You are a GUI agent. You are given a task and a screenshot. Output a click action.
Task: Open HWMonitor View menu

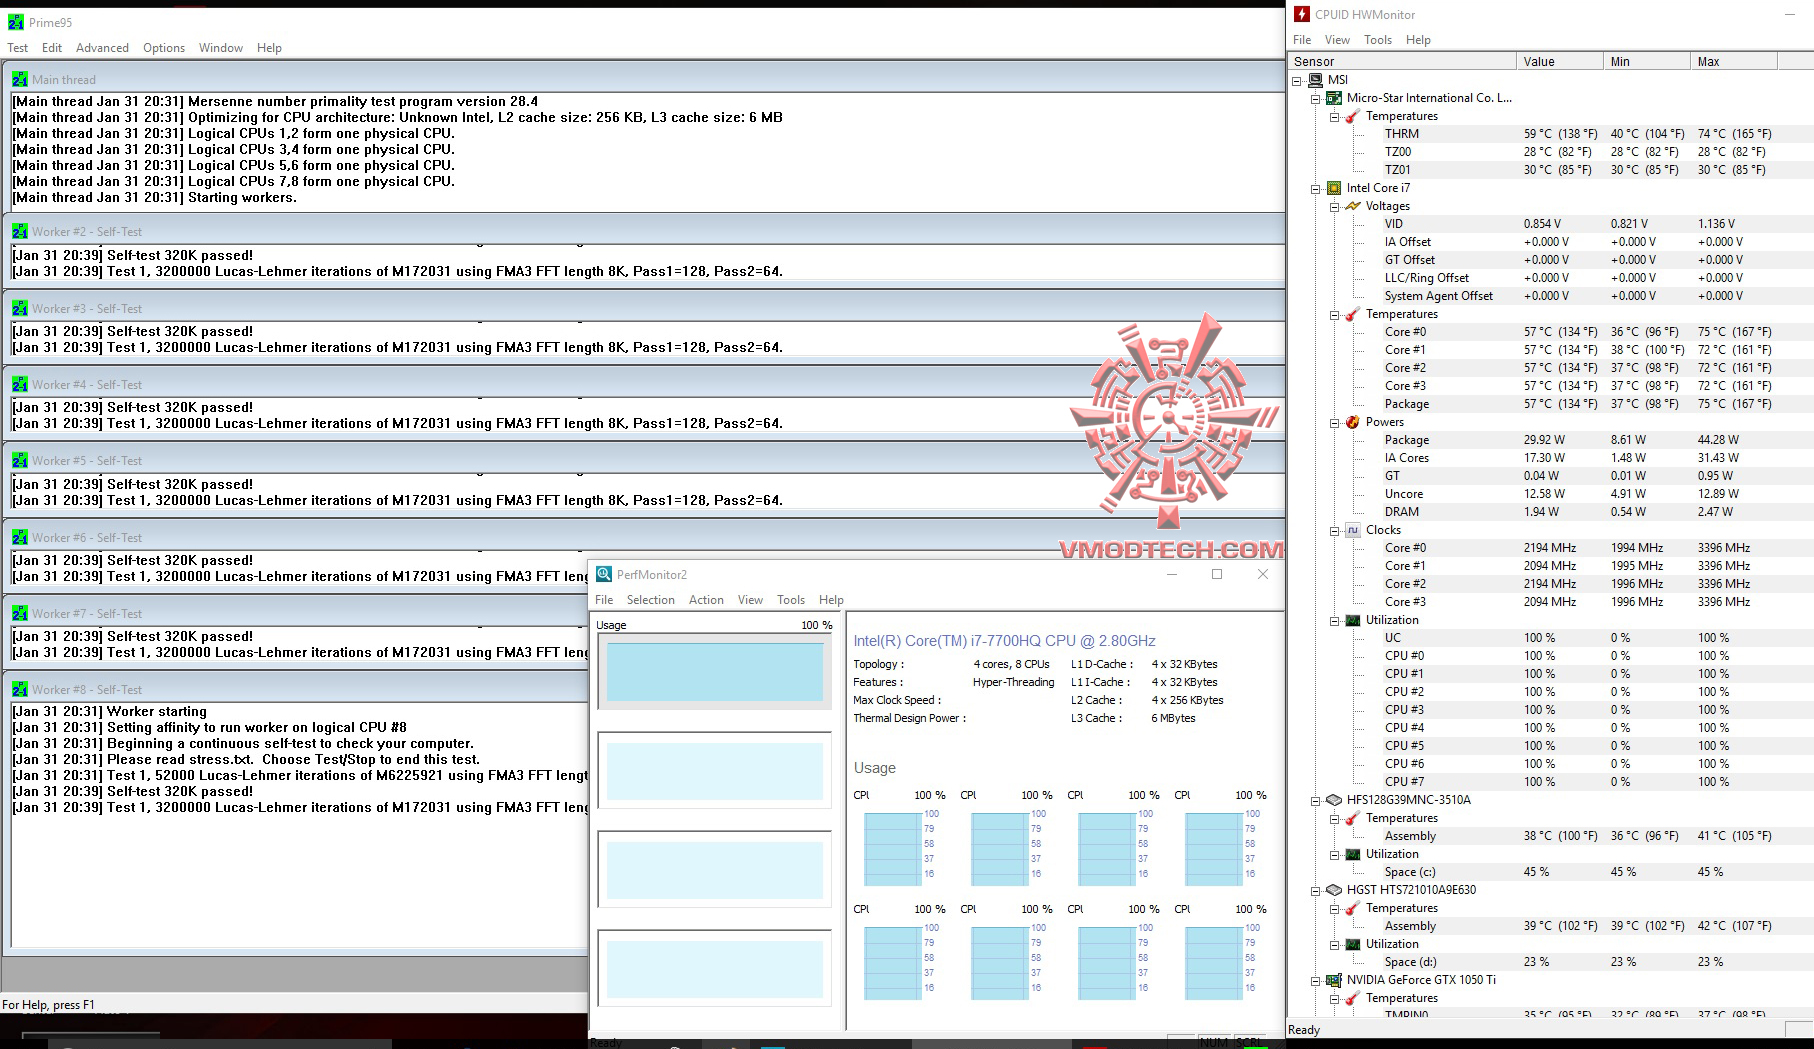[1337, 40]
